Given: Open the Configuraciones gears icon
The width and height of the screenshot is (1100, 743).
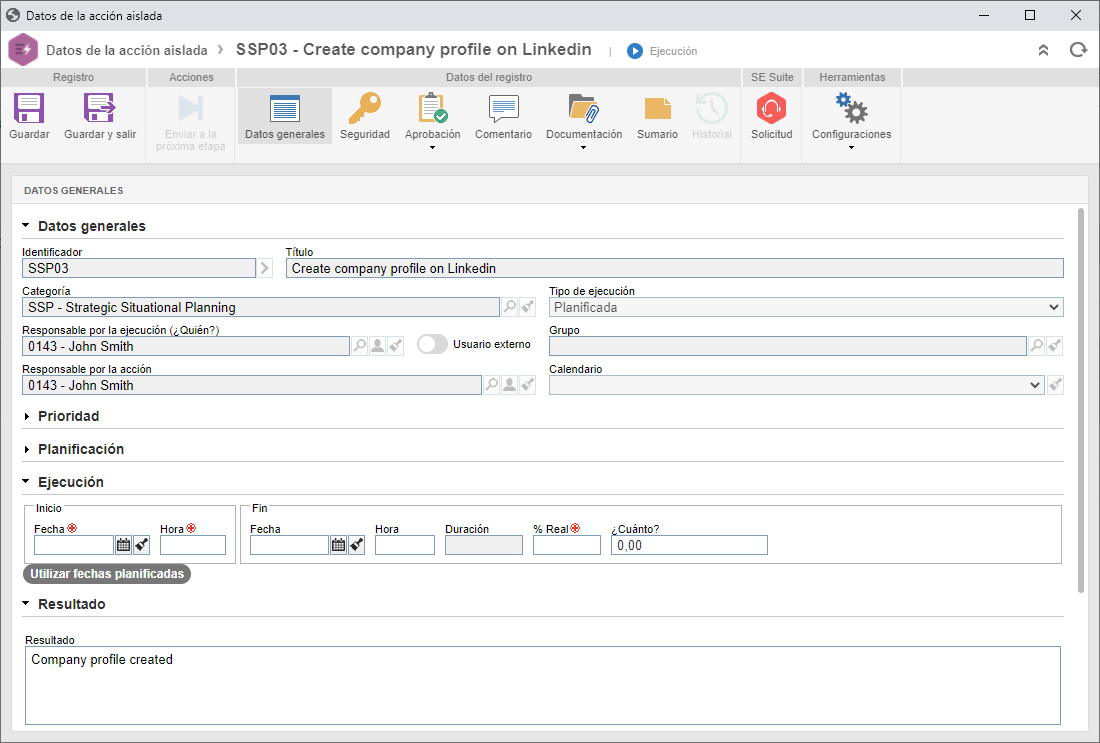Looking at the screenshot, I should [851, 109].
